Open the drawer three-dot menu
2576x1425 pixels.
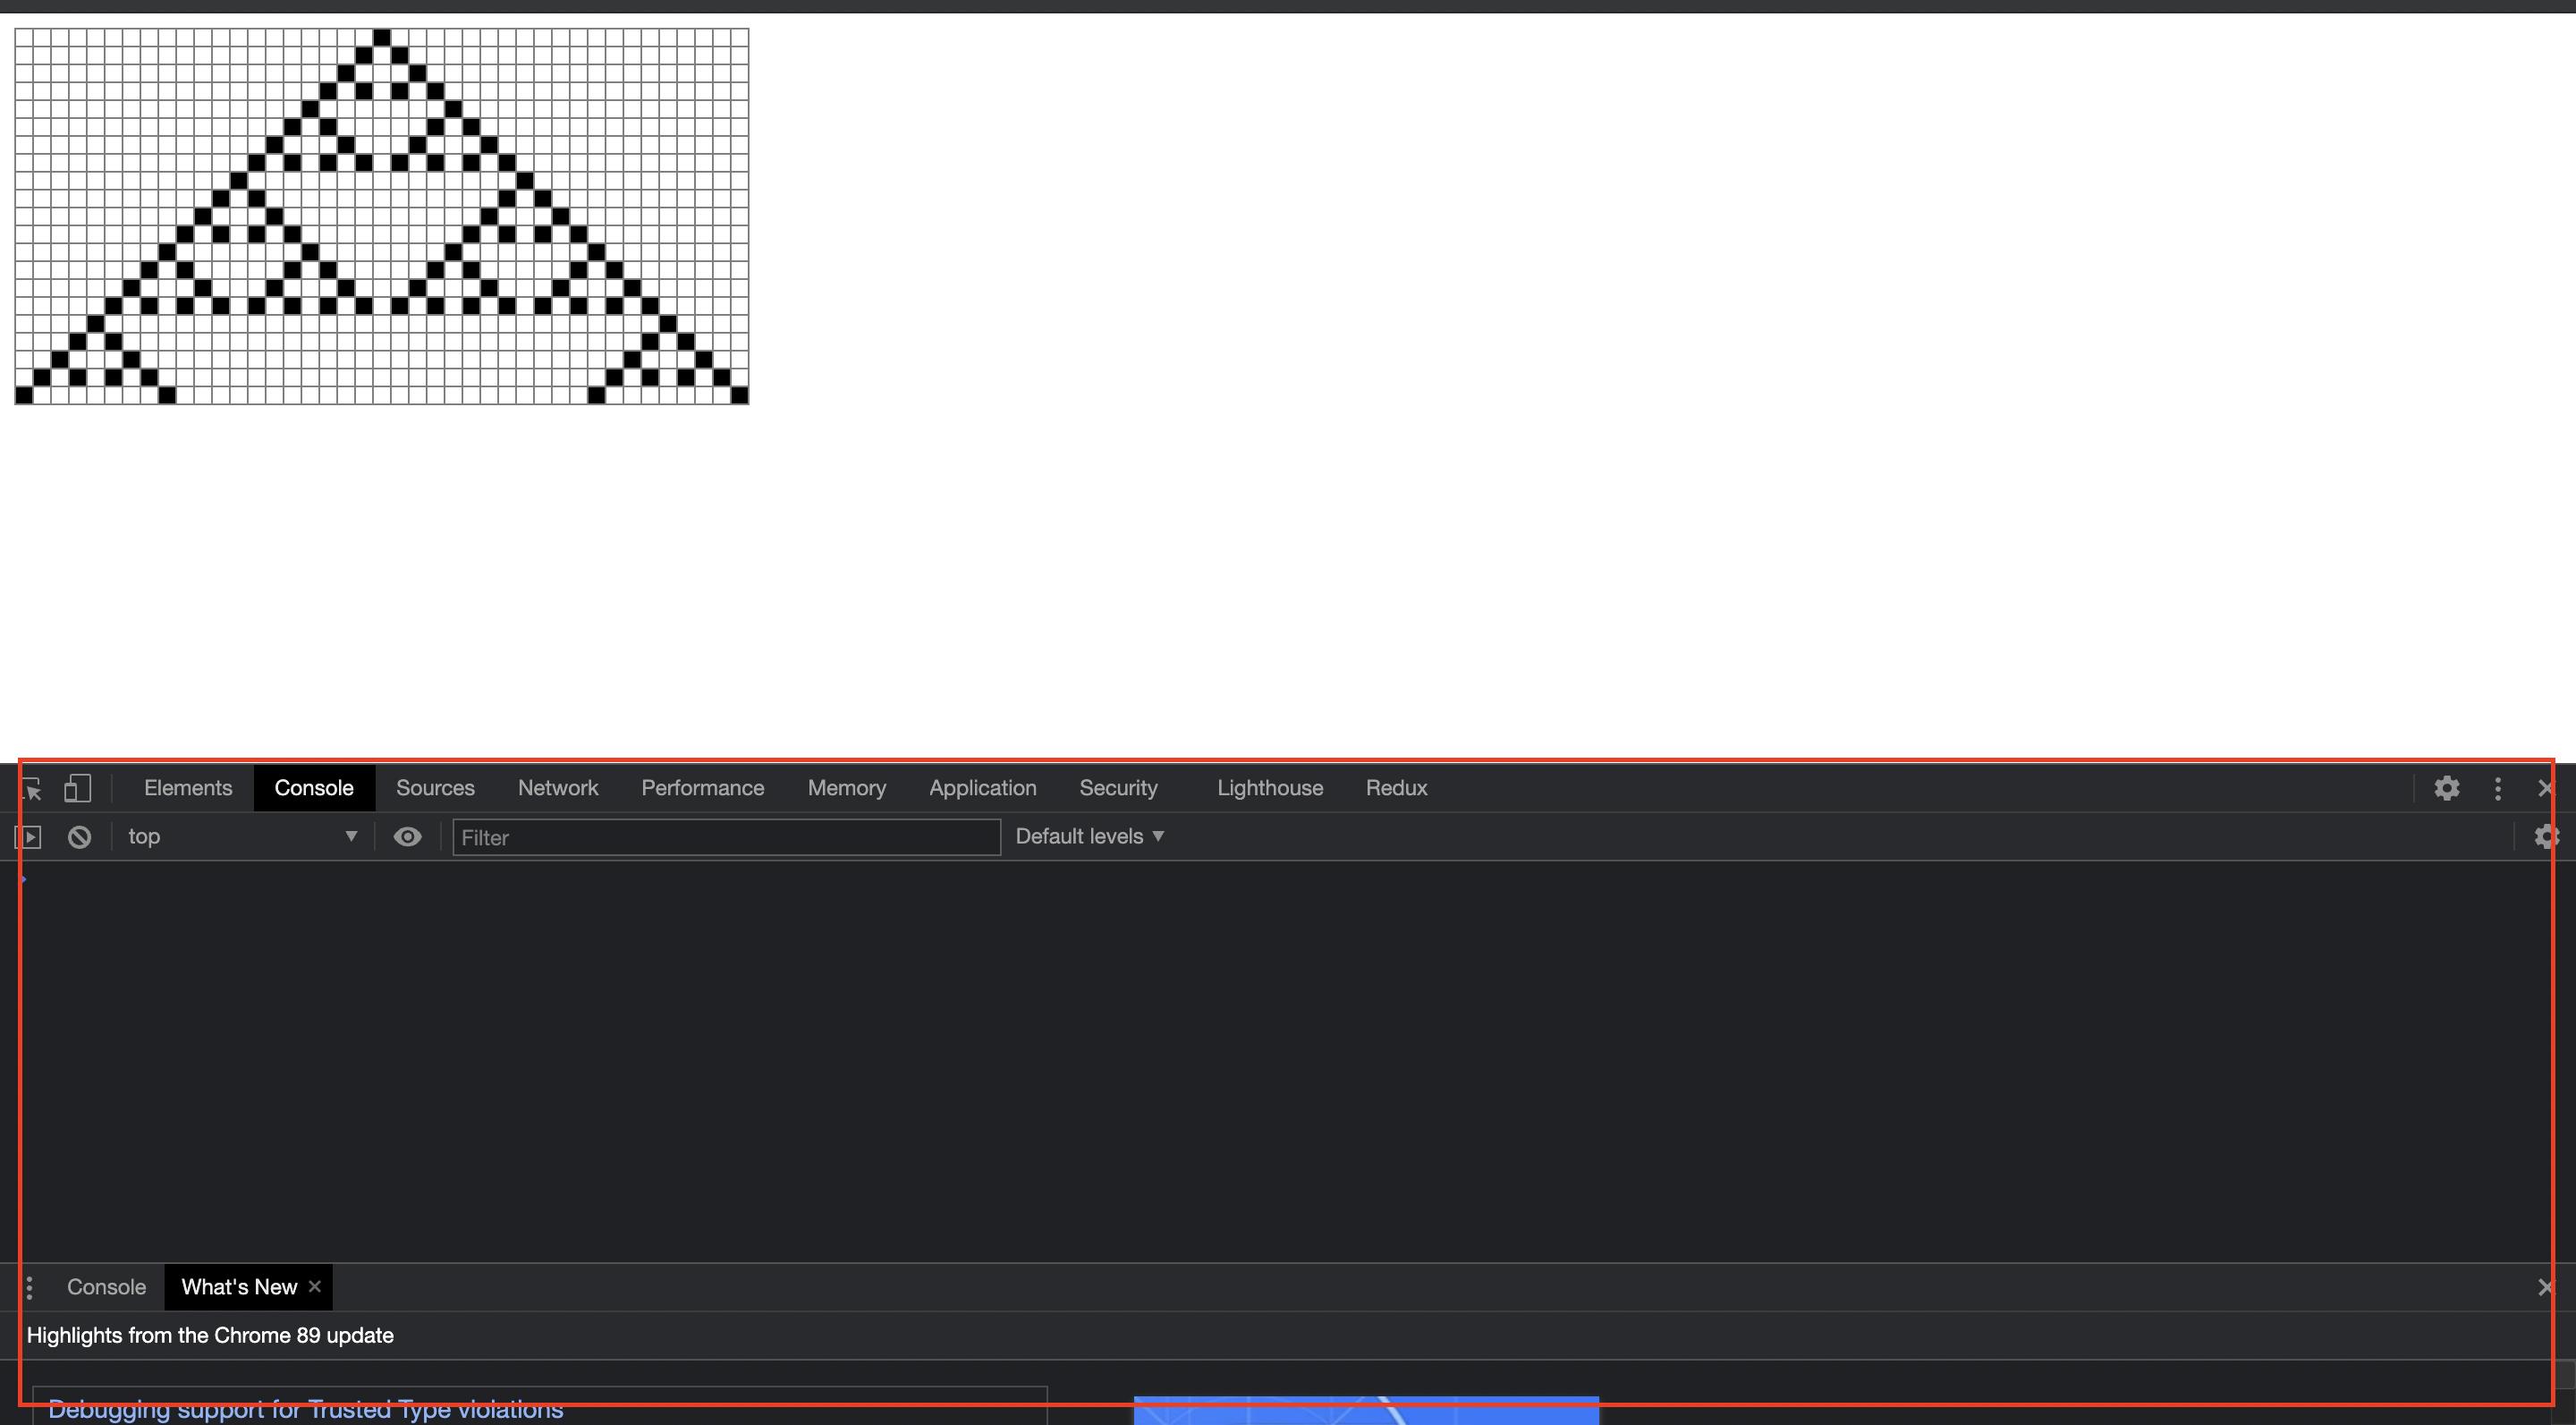[x=29, y=1288]
